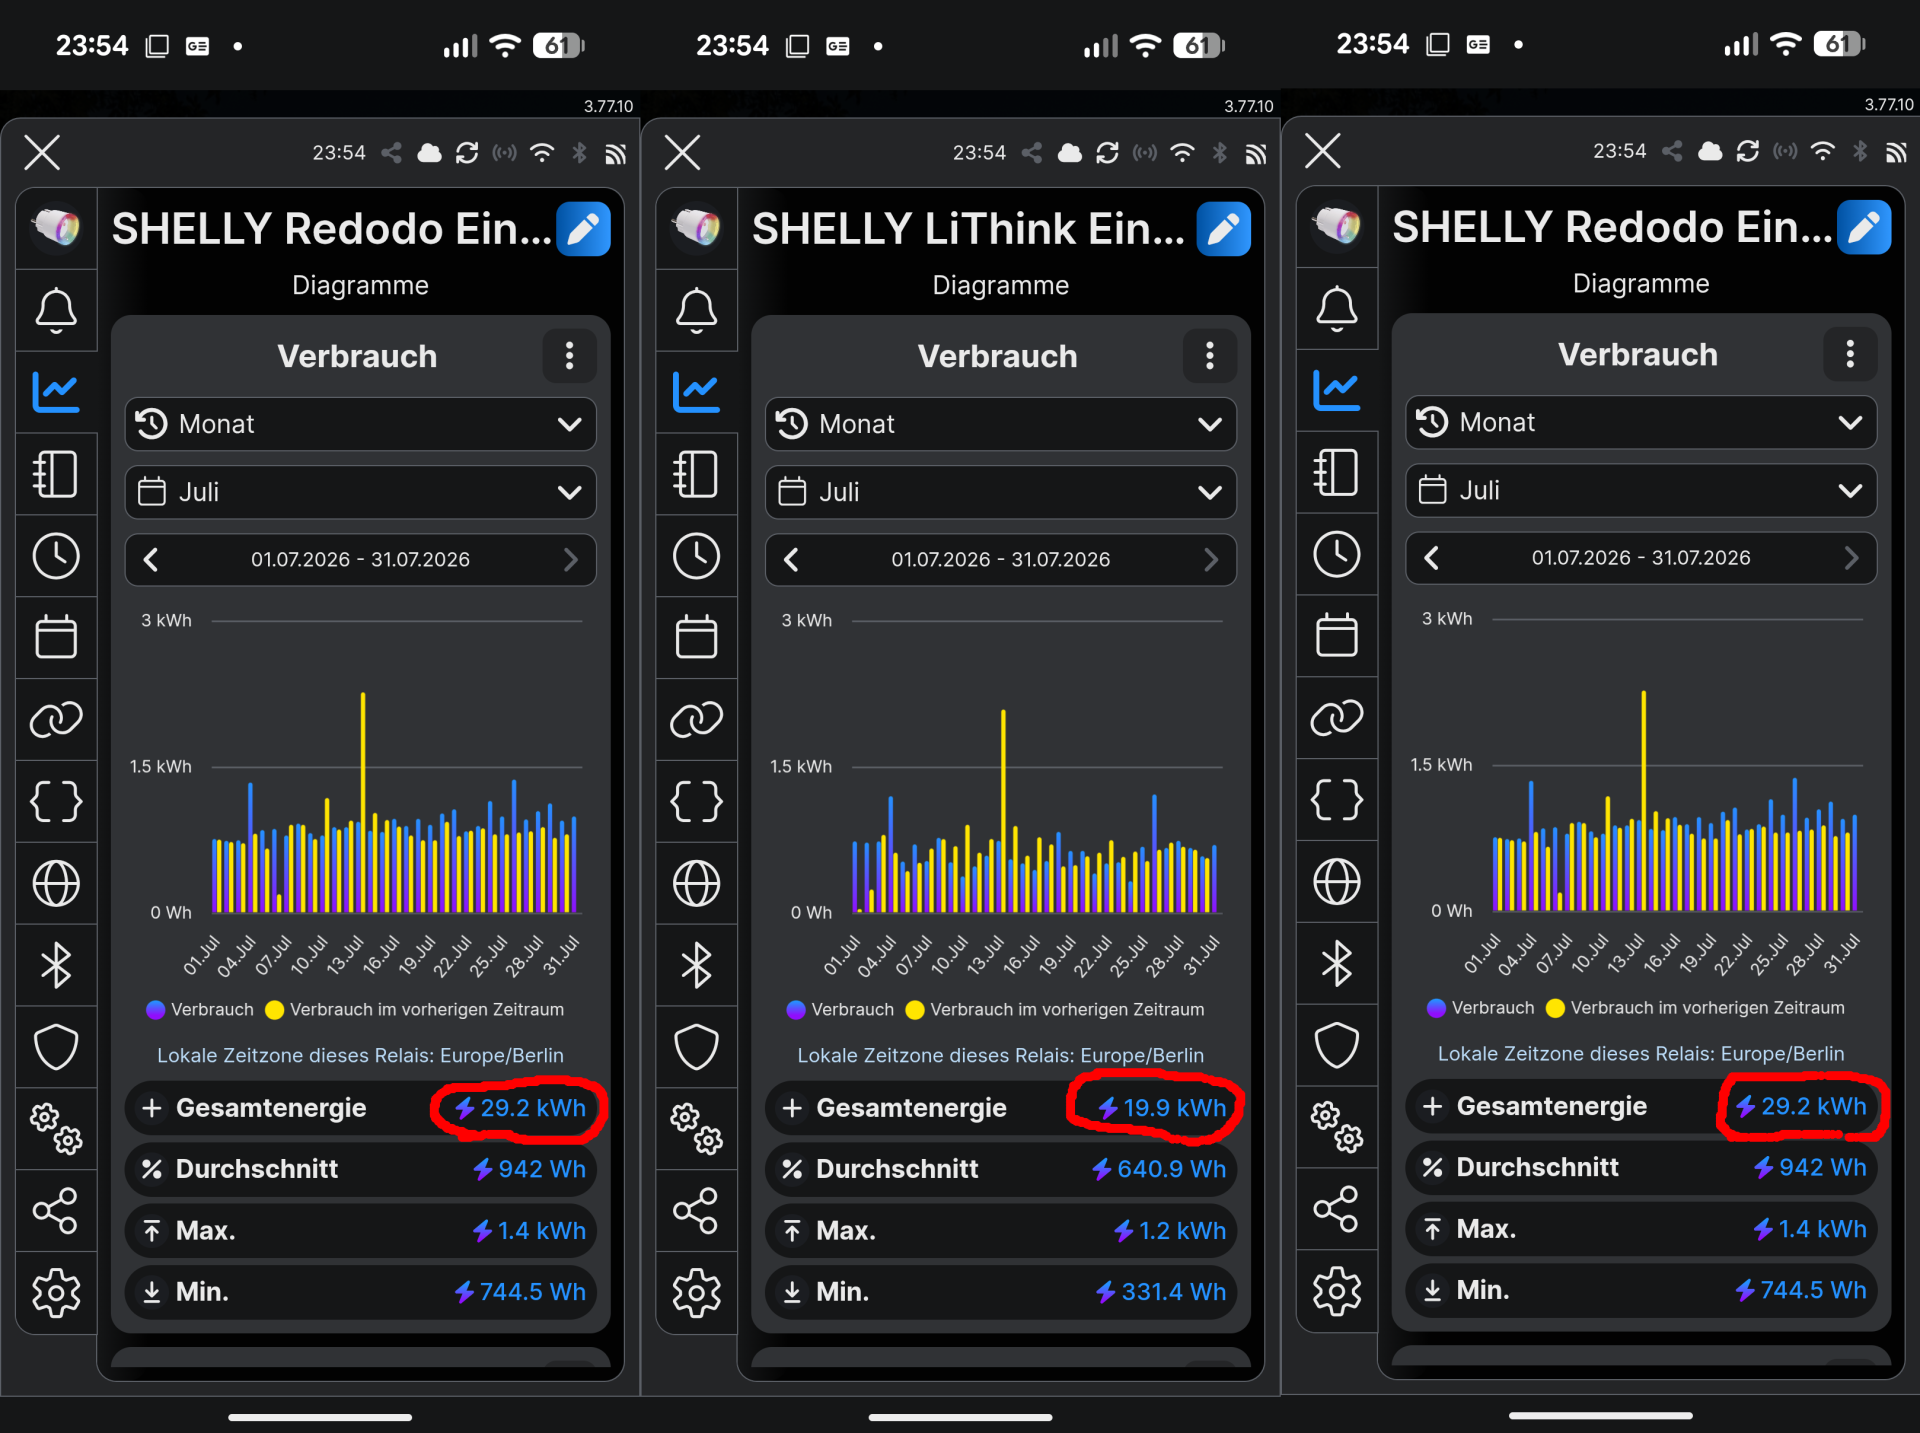Open clock schedule icon in right panel
The height and width of the screenshot is (1433, 1920).
point(1336,554)
